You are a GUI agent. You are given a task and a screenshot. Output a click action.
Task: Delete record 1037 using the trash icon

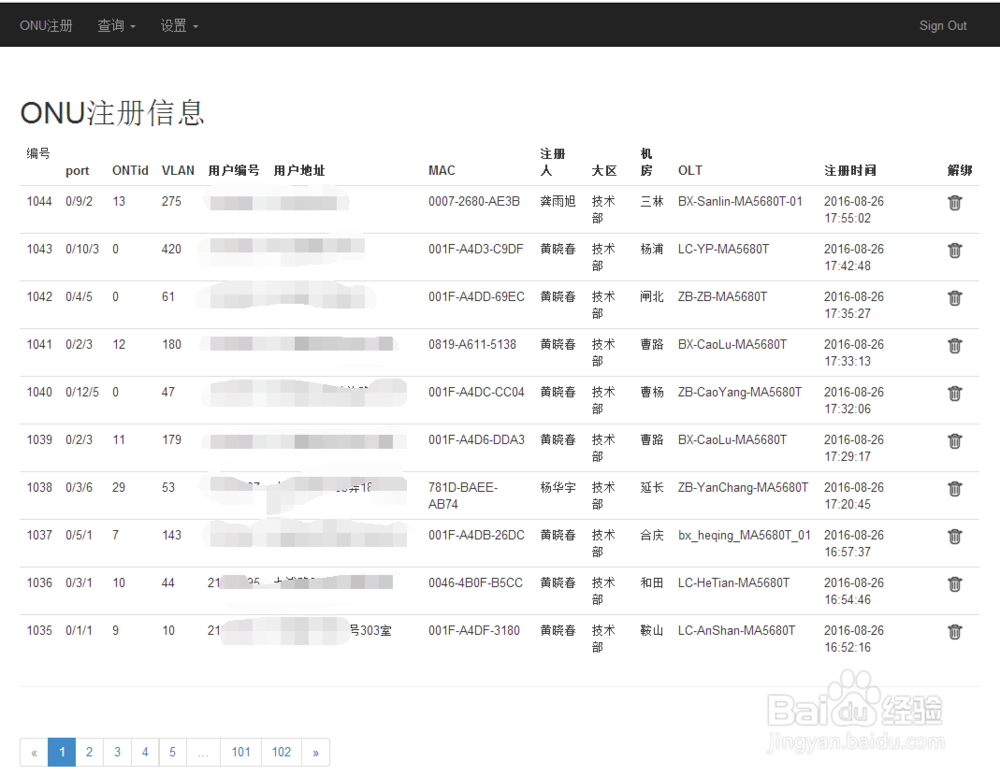point(955,537)
